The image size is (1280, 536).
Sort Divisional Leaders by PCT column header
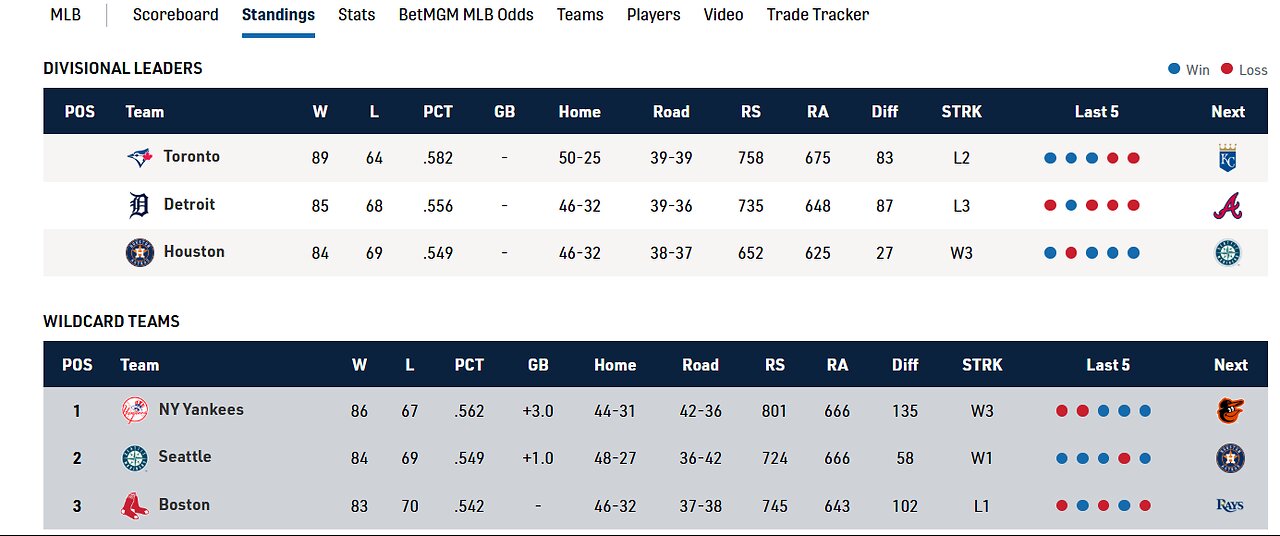[438, 112]
